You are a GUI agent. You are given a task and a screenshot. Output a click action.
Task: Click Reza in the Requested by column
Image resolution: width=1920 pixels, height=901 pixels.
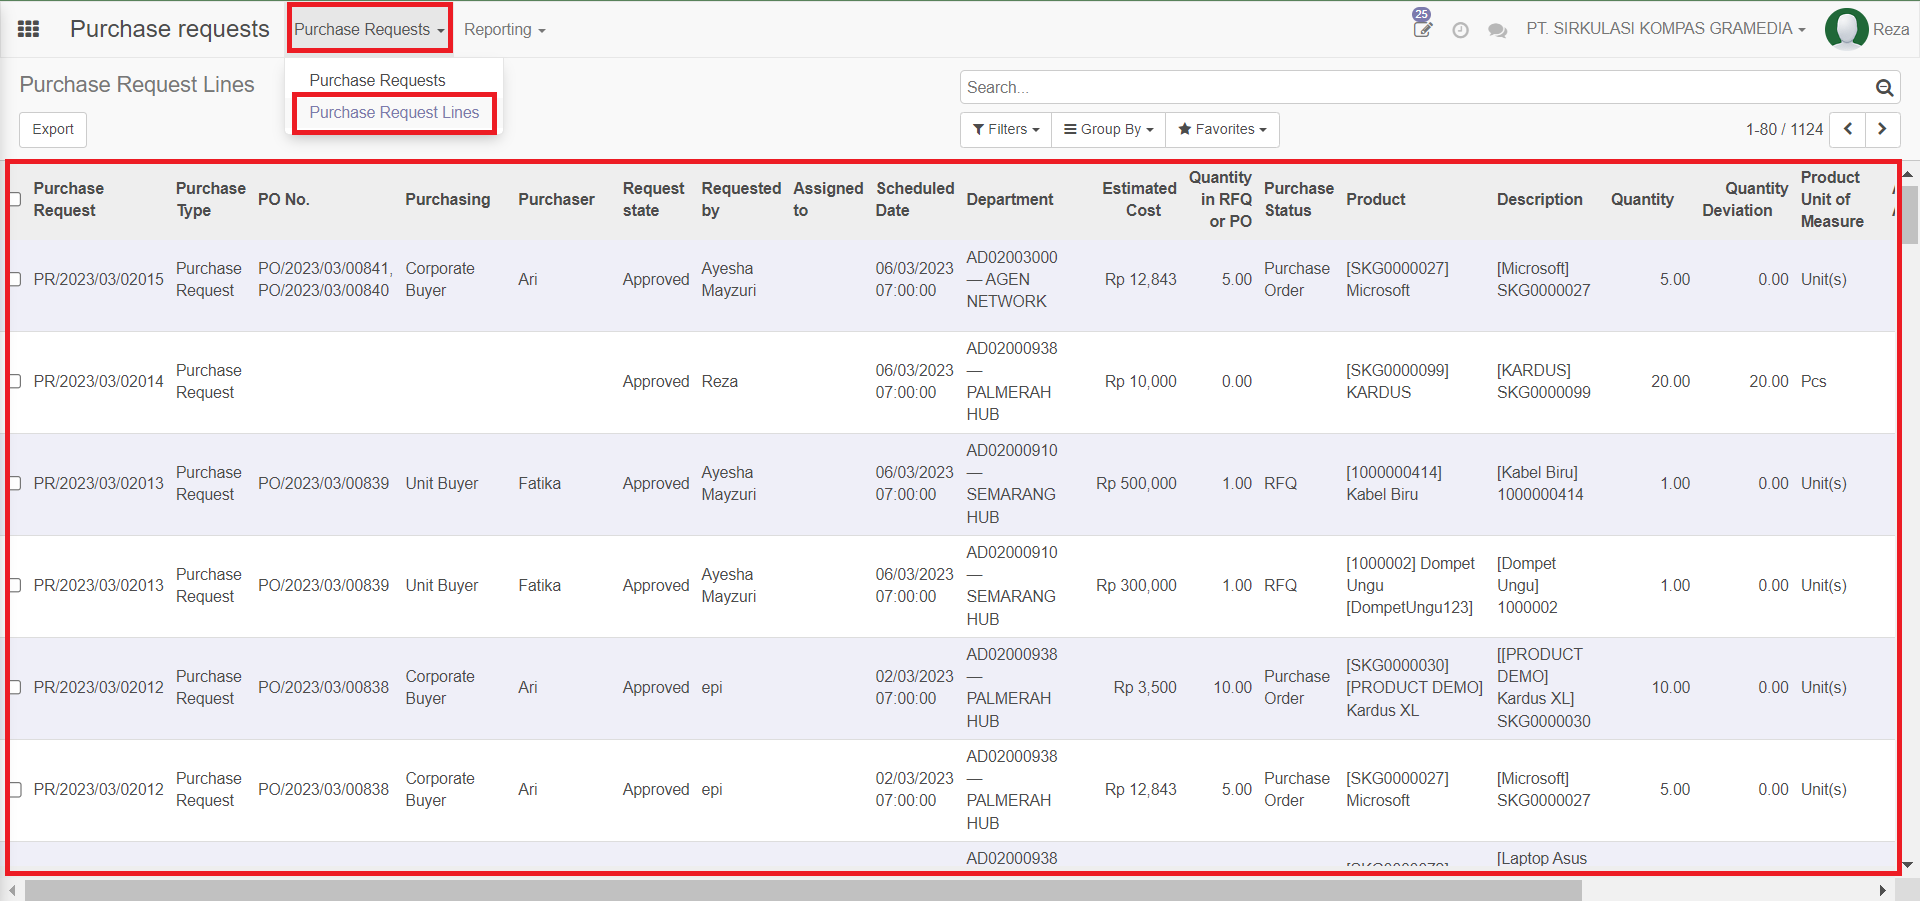click(719, 381)
